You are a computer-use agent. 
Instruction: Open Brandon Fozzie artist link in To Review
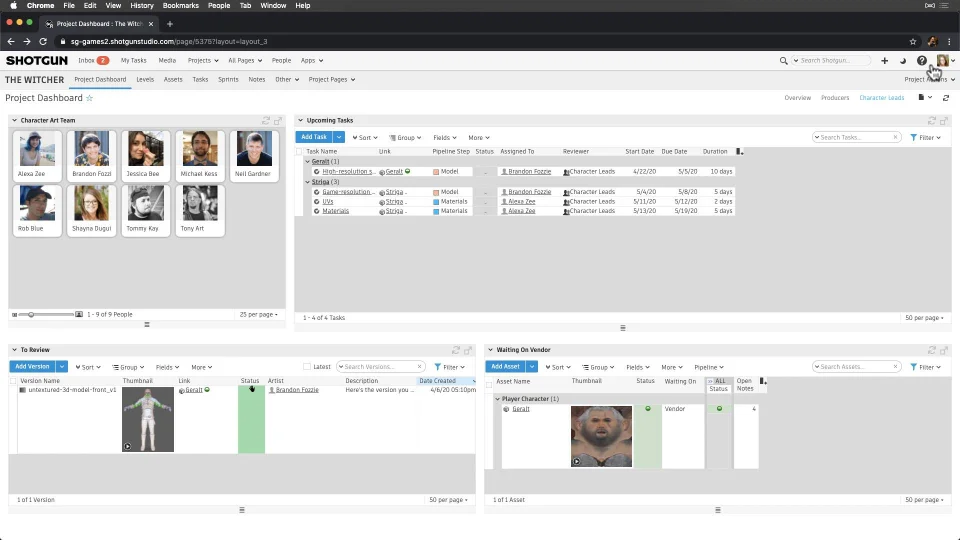tap(297, 390)
